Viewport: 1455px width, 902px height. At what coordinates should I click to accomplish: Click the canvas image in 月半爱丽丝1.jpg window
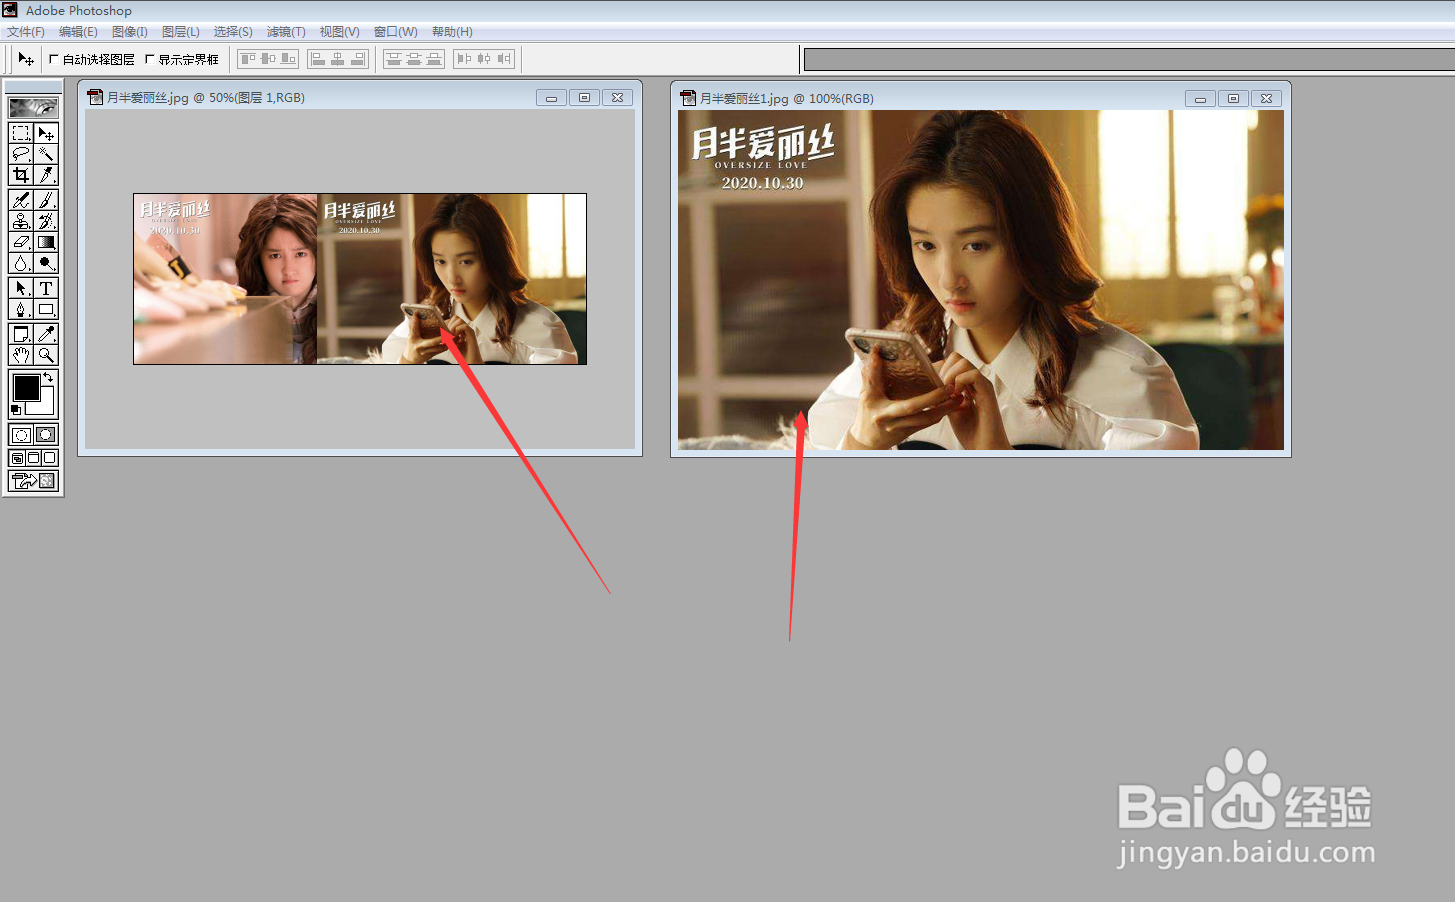(981, 280)
